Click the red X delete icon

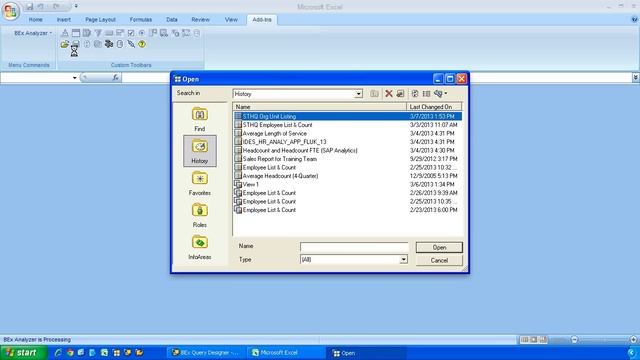(x=389, y=93)
